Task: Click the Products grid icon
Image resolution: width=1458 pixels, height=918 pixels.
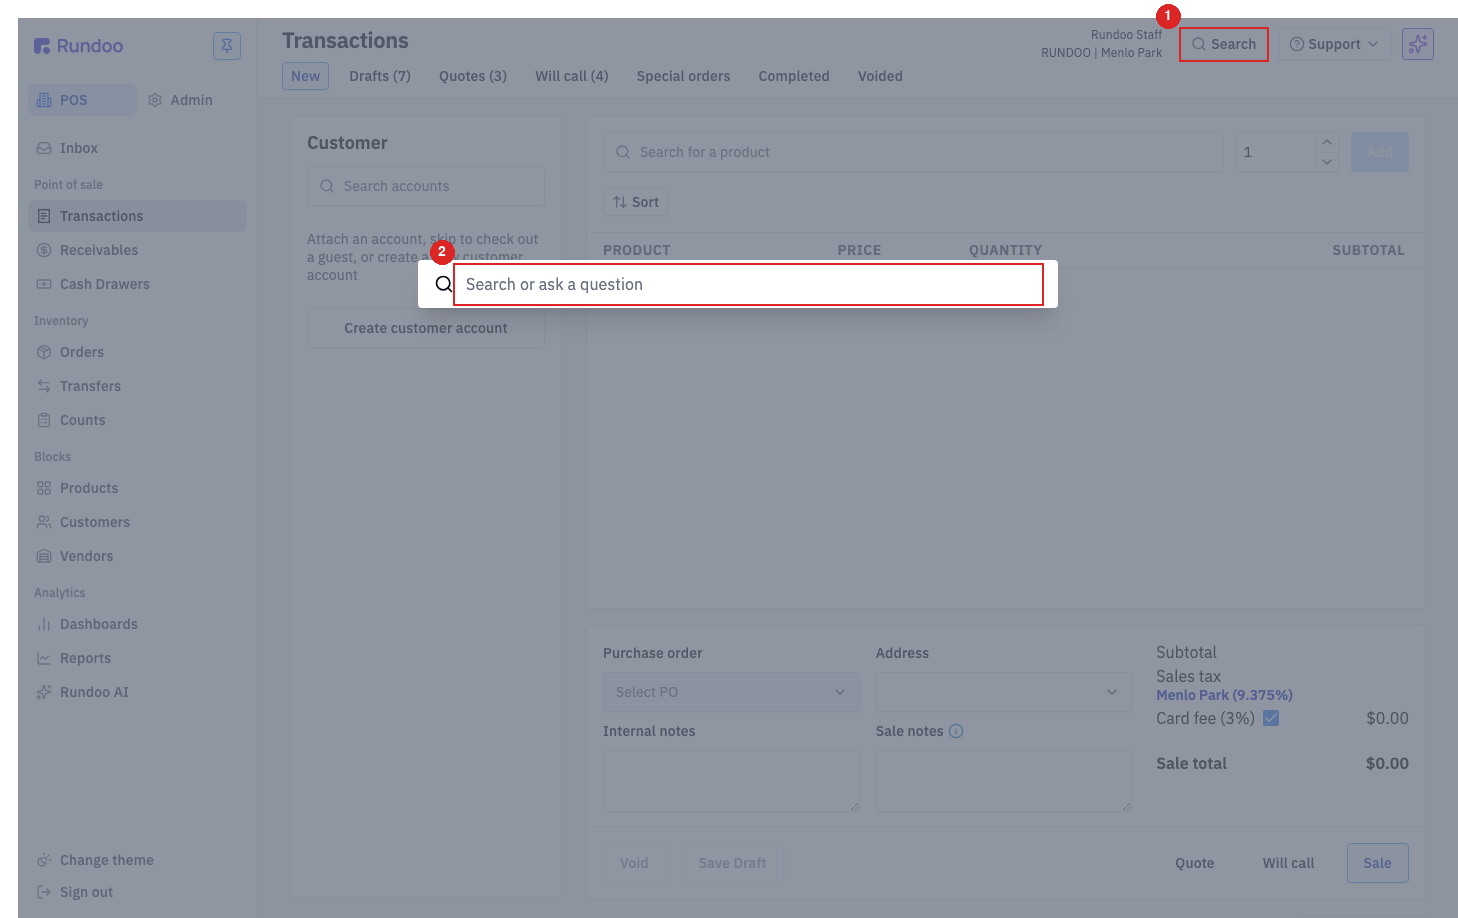Action: point(44,488)
